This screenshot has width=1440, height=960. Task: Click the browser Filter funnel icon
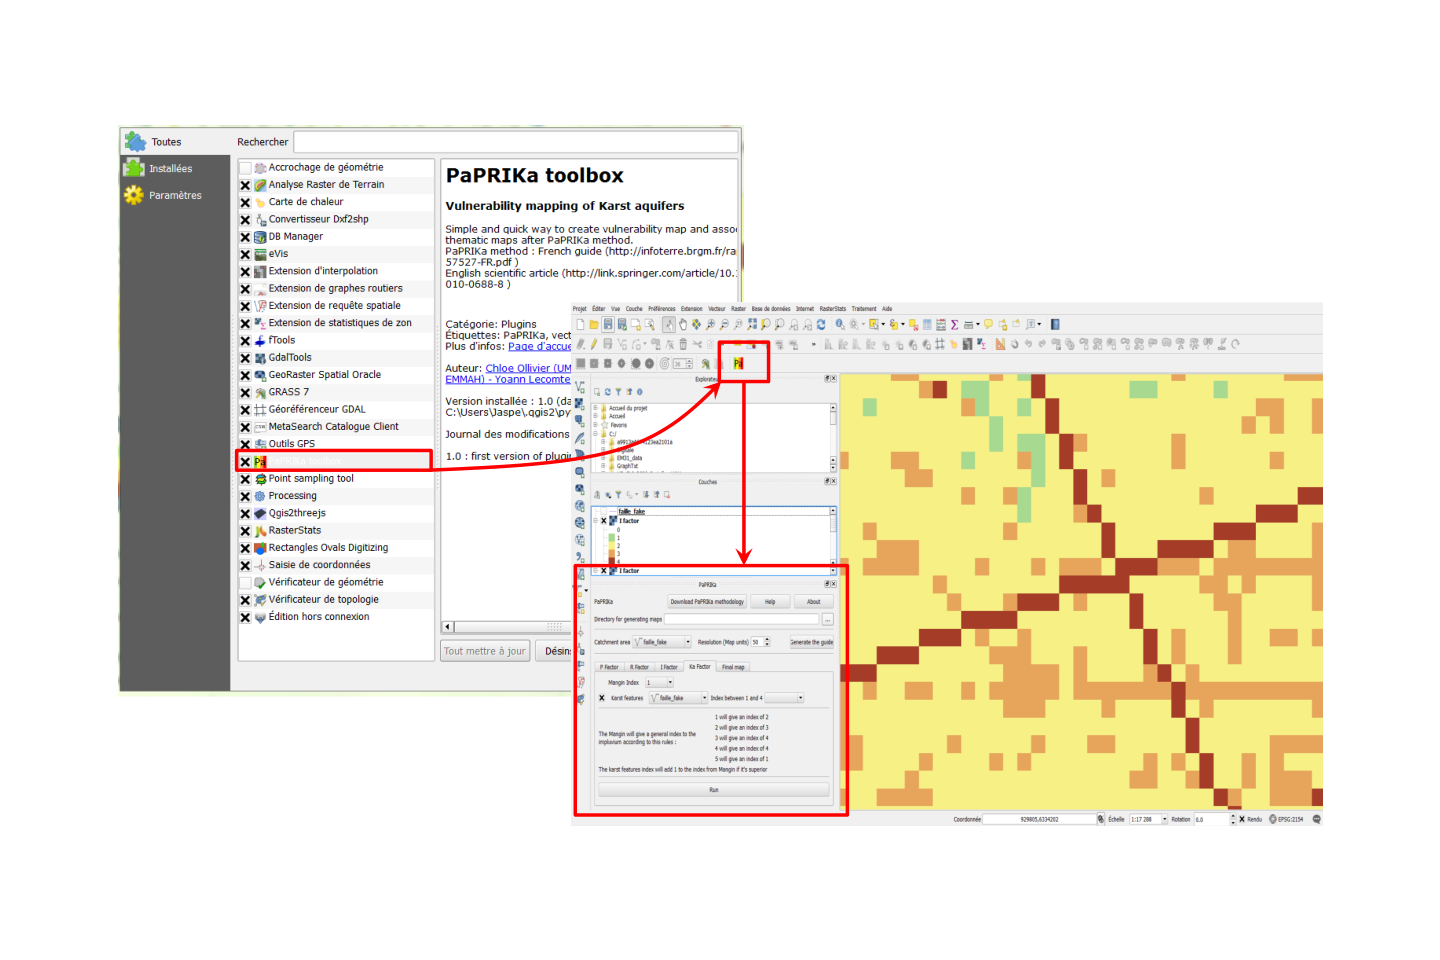coord(618,392)
